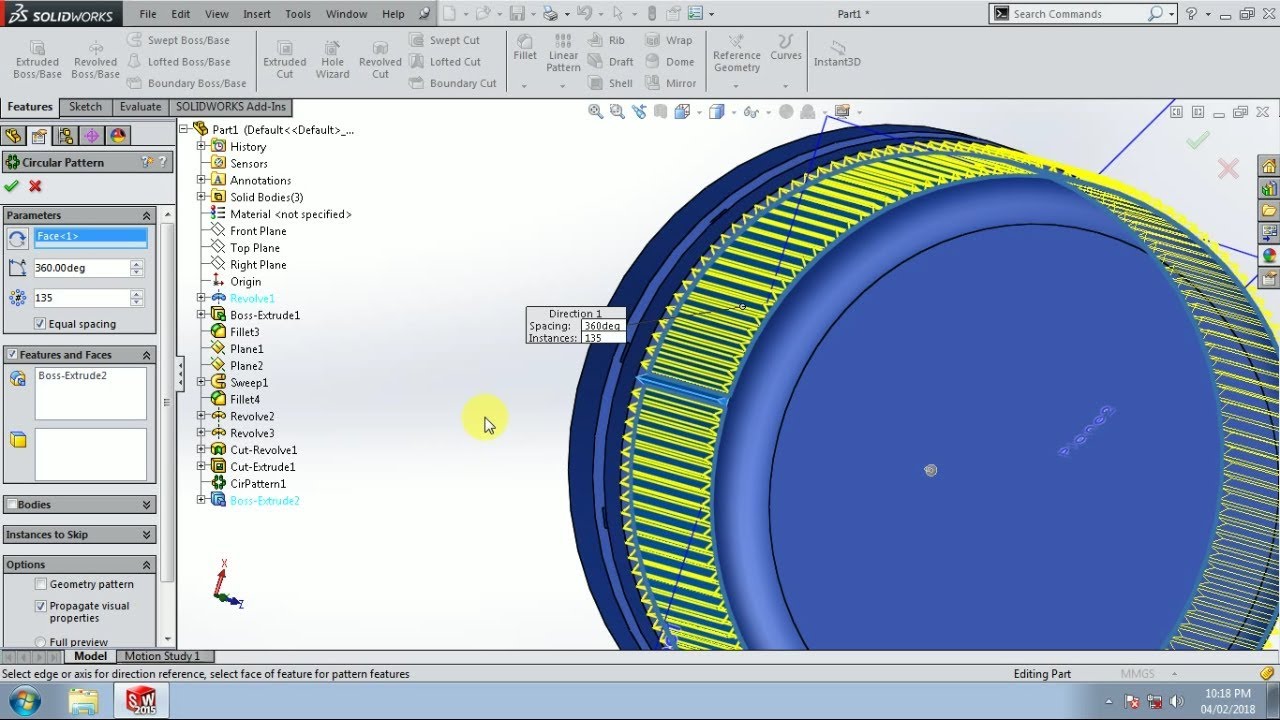Open the File menu

tap(148, 14)
